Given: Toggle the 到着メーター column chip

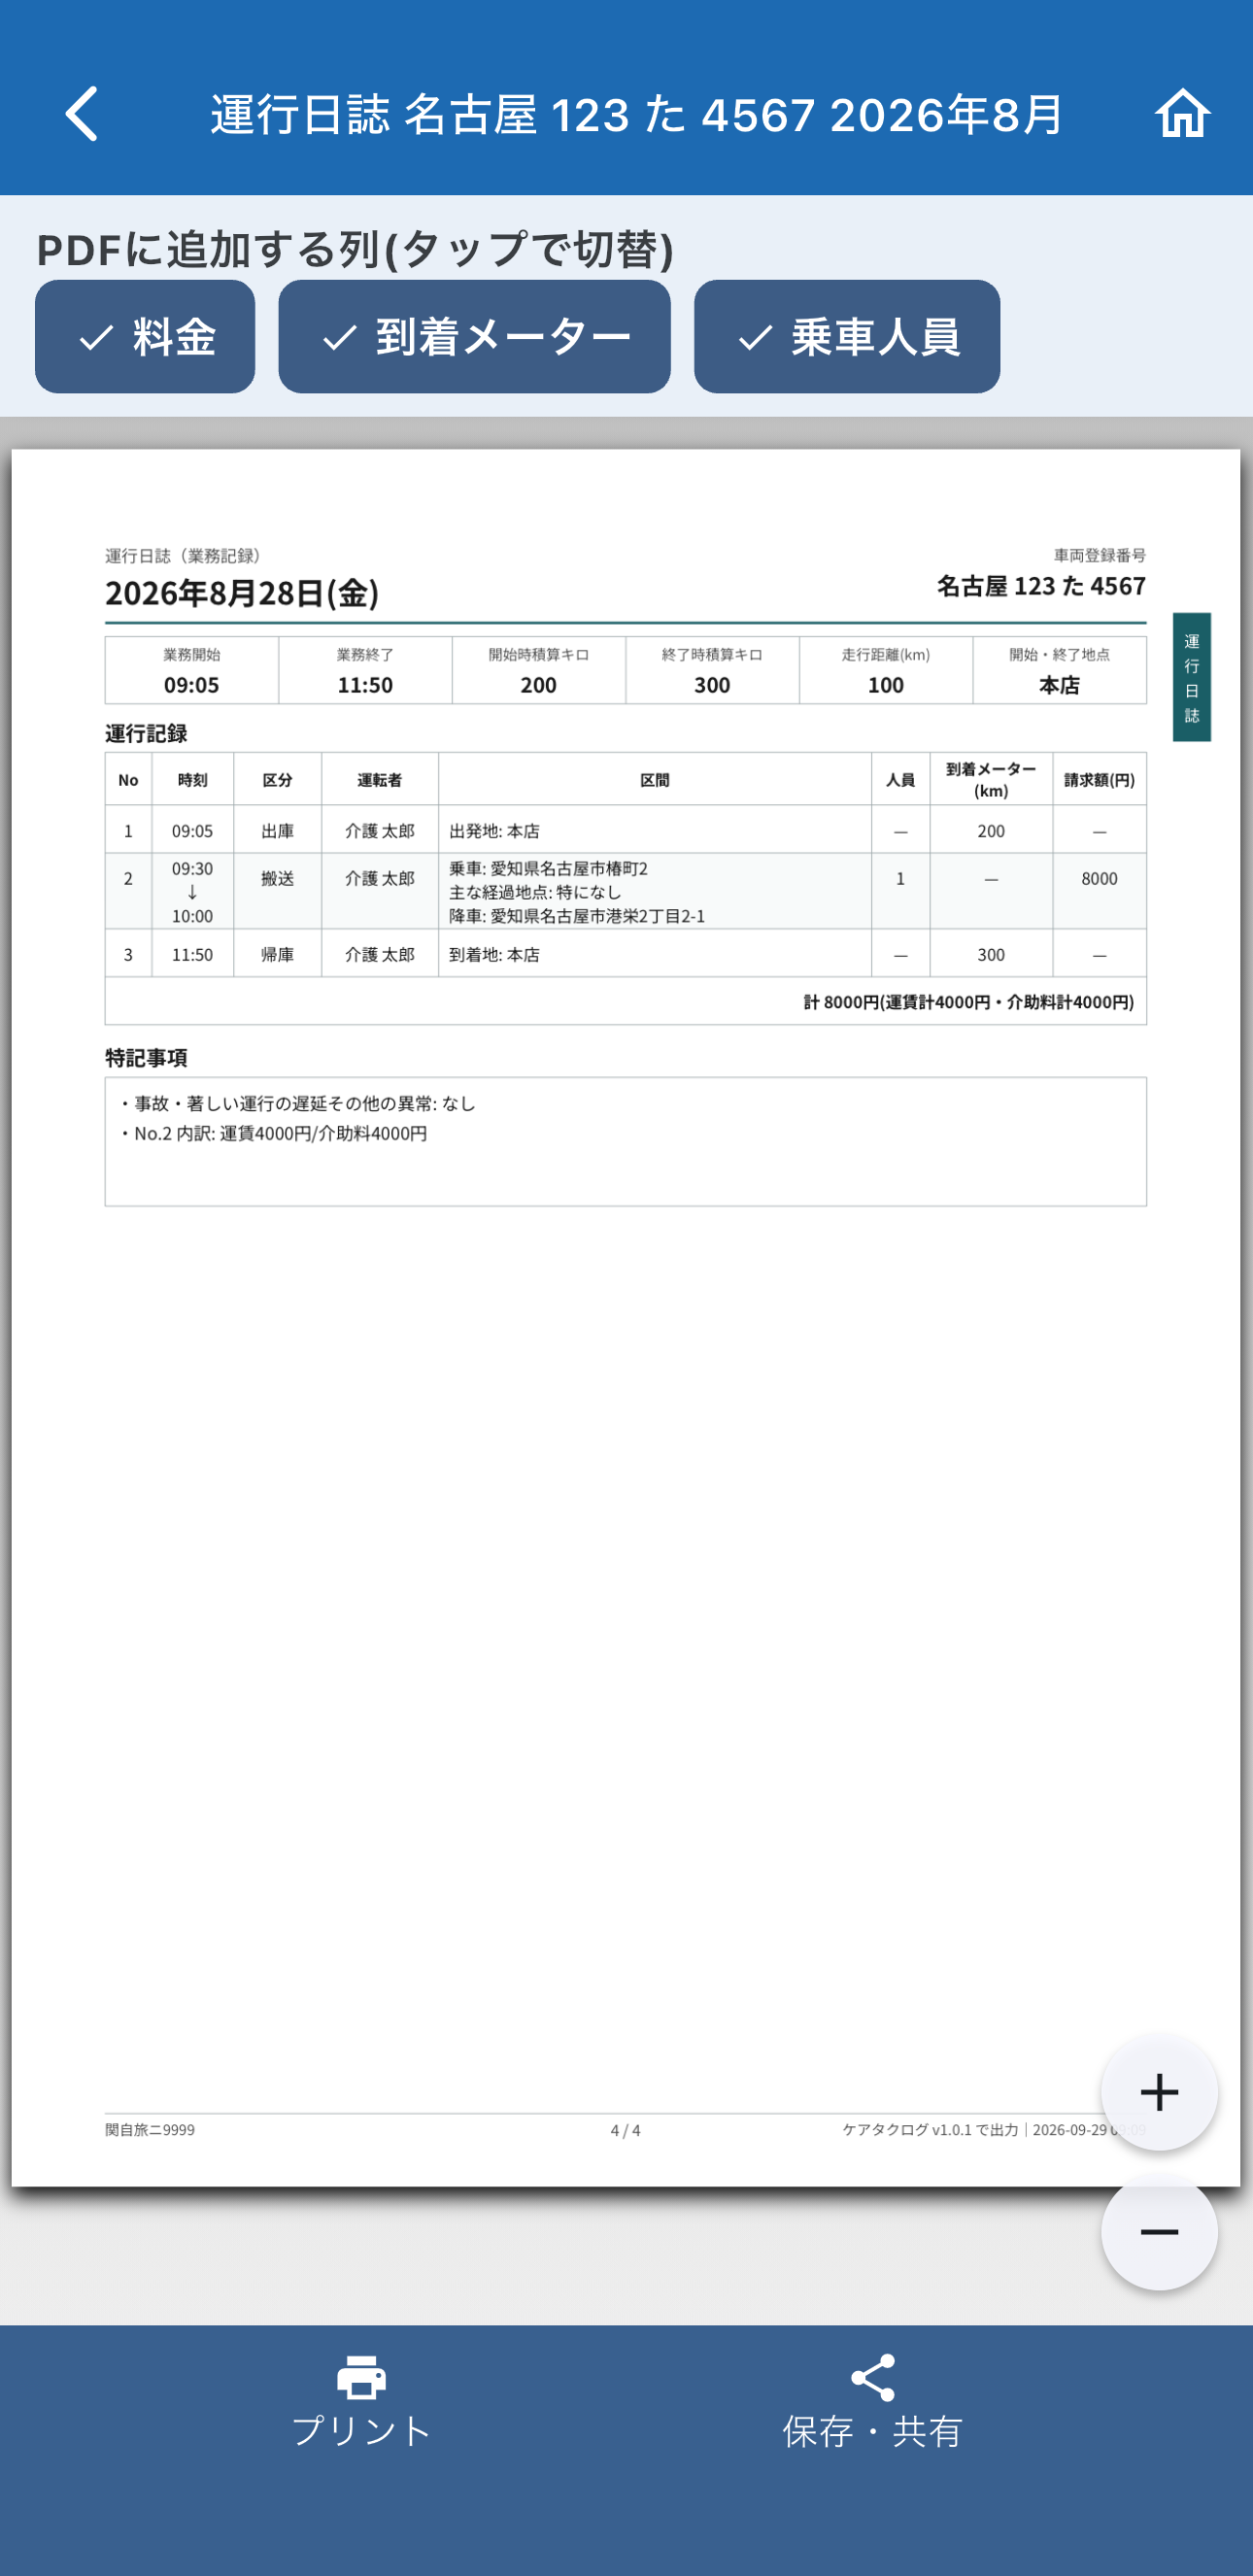Looking at the screenshot, I should 474,337.
